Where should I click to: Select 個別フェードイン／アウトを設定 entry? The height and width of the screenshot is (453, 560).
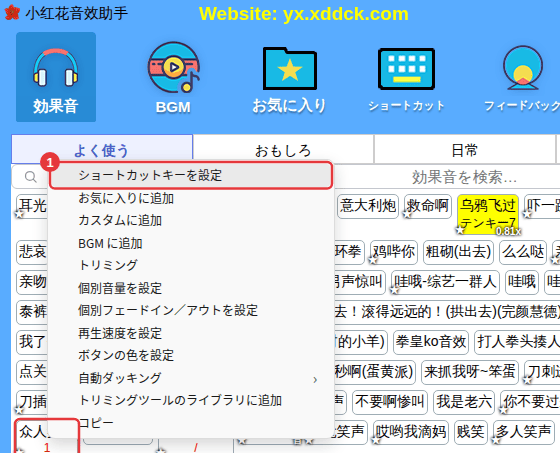click(x=191, y=310)
